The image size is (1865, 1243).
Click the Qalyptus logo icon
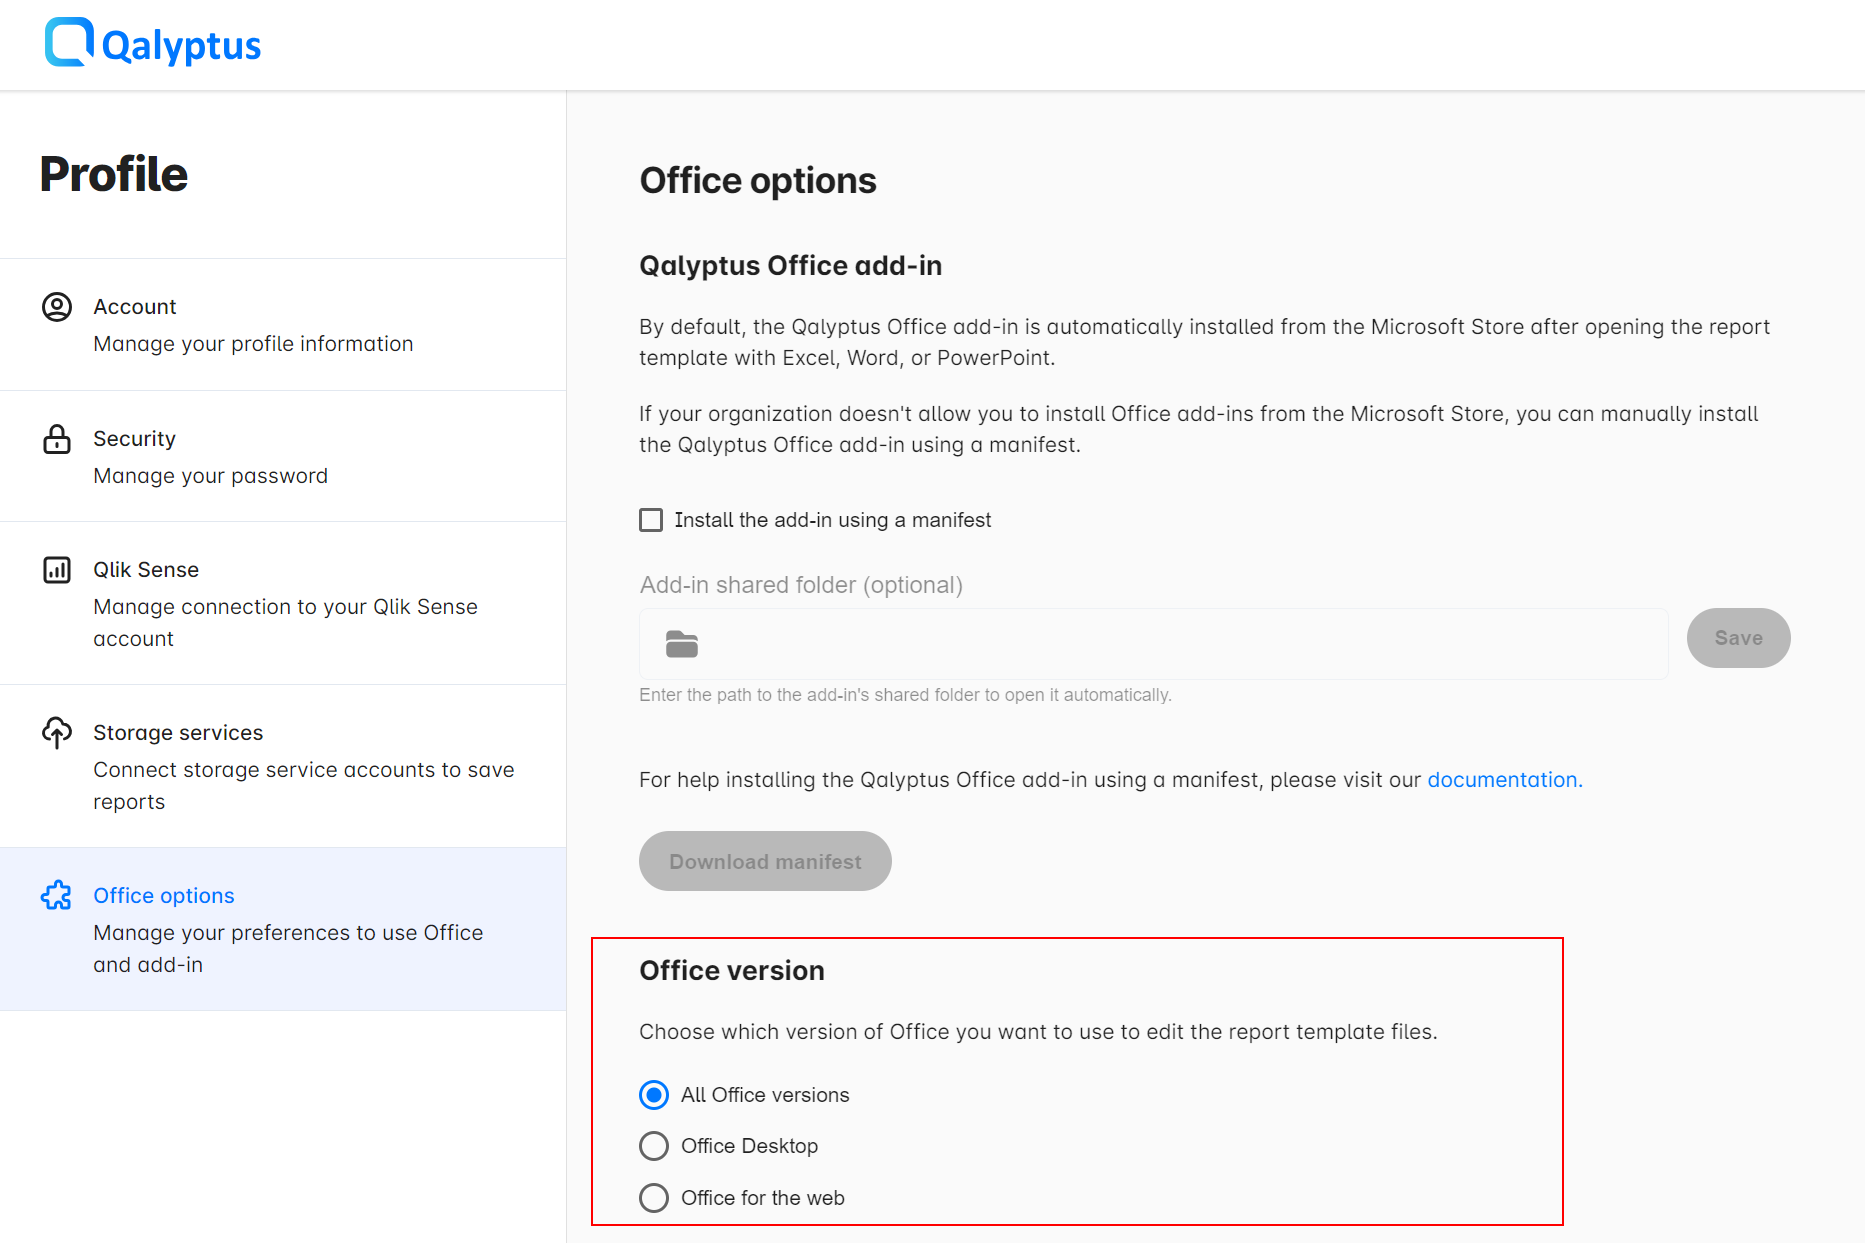(x=69, y=43)
